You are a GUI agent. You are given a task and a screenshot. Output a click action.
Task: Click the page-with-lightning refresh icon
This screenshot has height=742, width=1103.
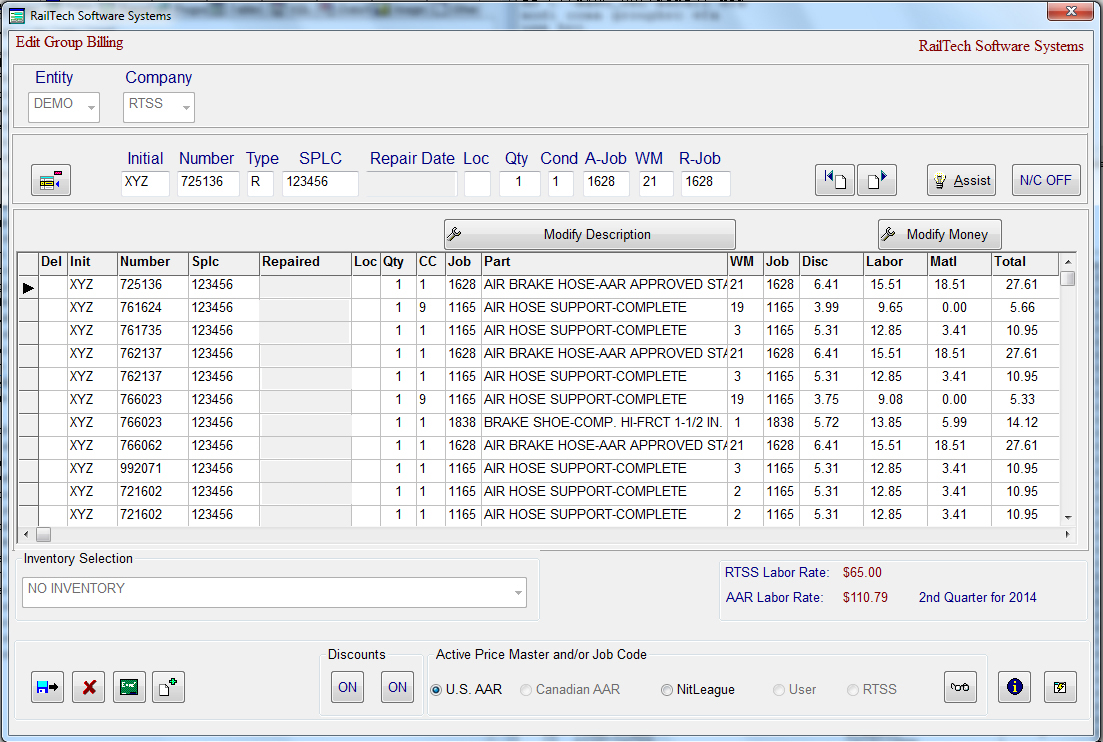click(x=1060, y=687)
